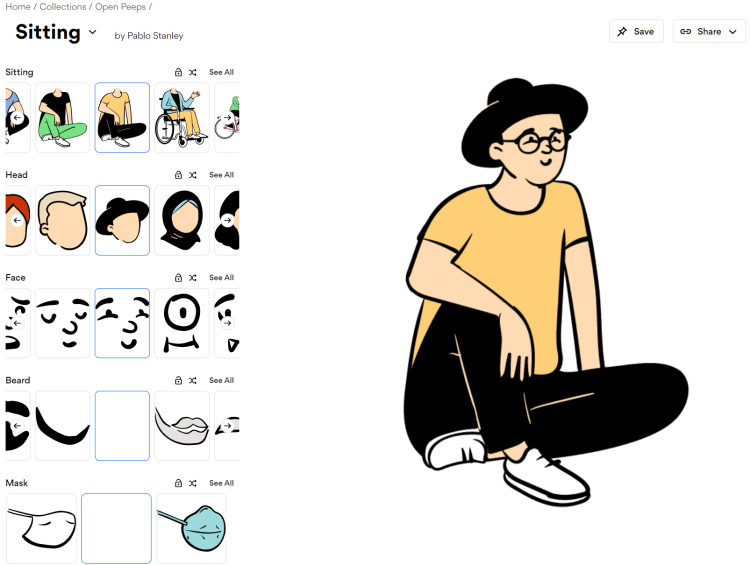Apply the teal respirator mask
This screenshot has height=565, width=750.
[191, 529]
